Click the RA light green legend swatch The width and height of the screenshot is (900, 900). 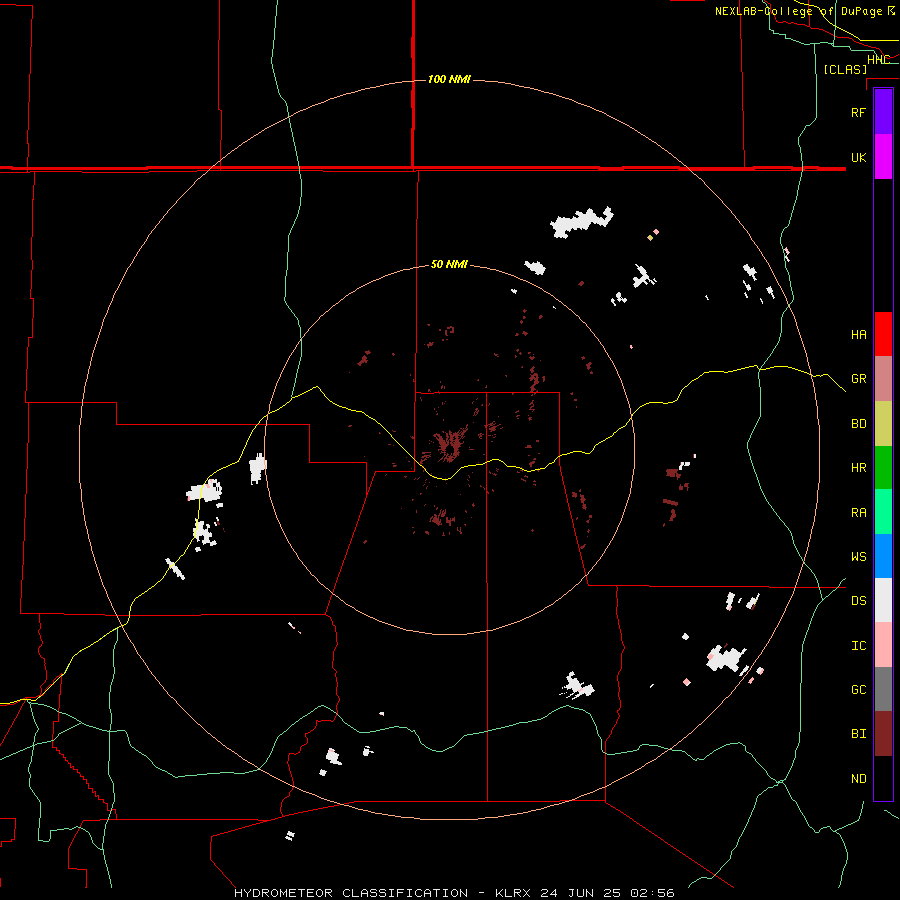pos(883,512)
